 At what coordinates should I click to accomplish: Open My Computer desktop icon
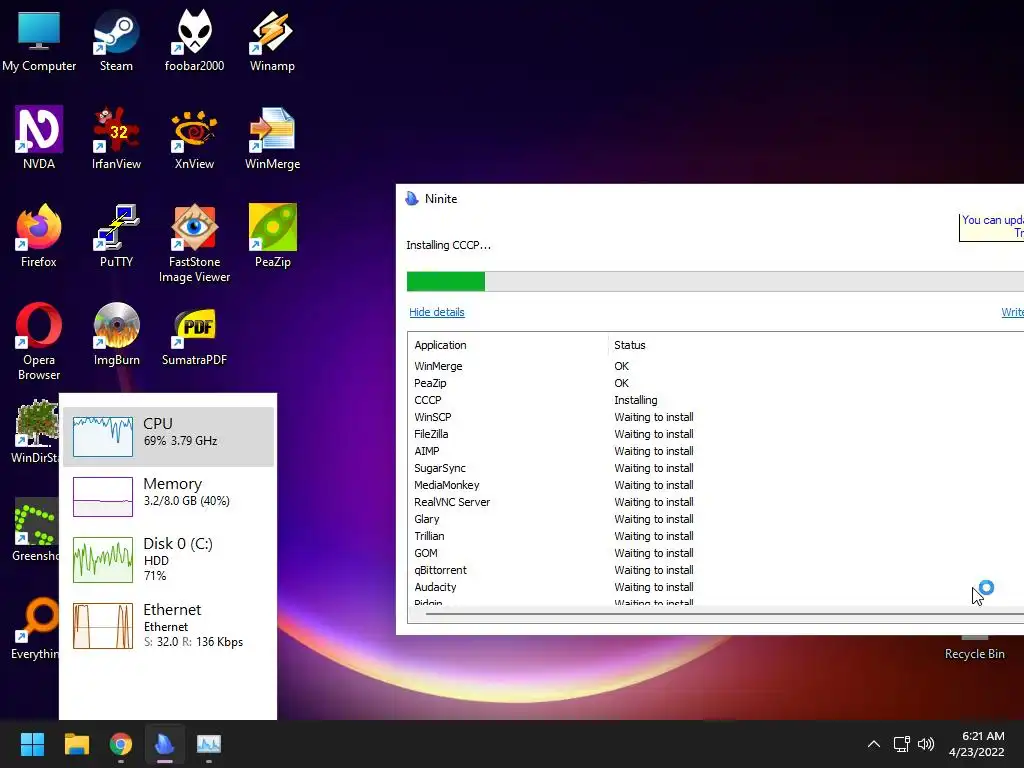(x=39, y=40)
